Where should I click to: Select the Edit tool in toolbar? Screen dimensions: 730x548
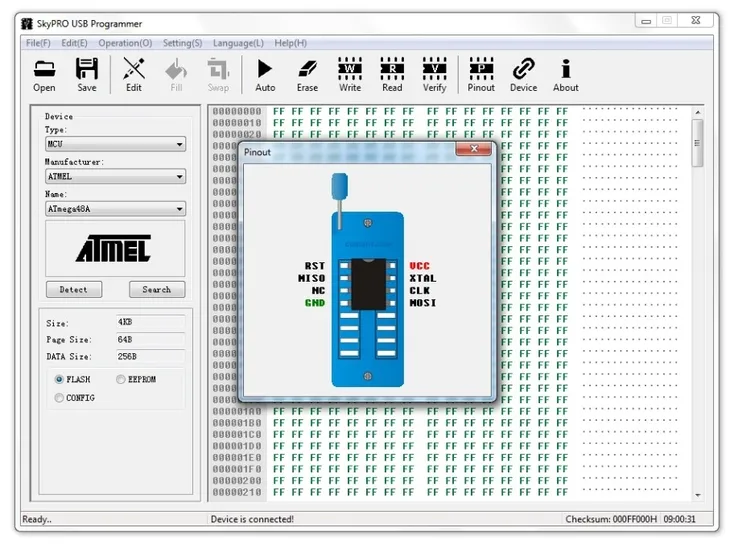(134, 74)
